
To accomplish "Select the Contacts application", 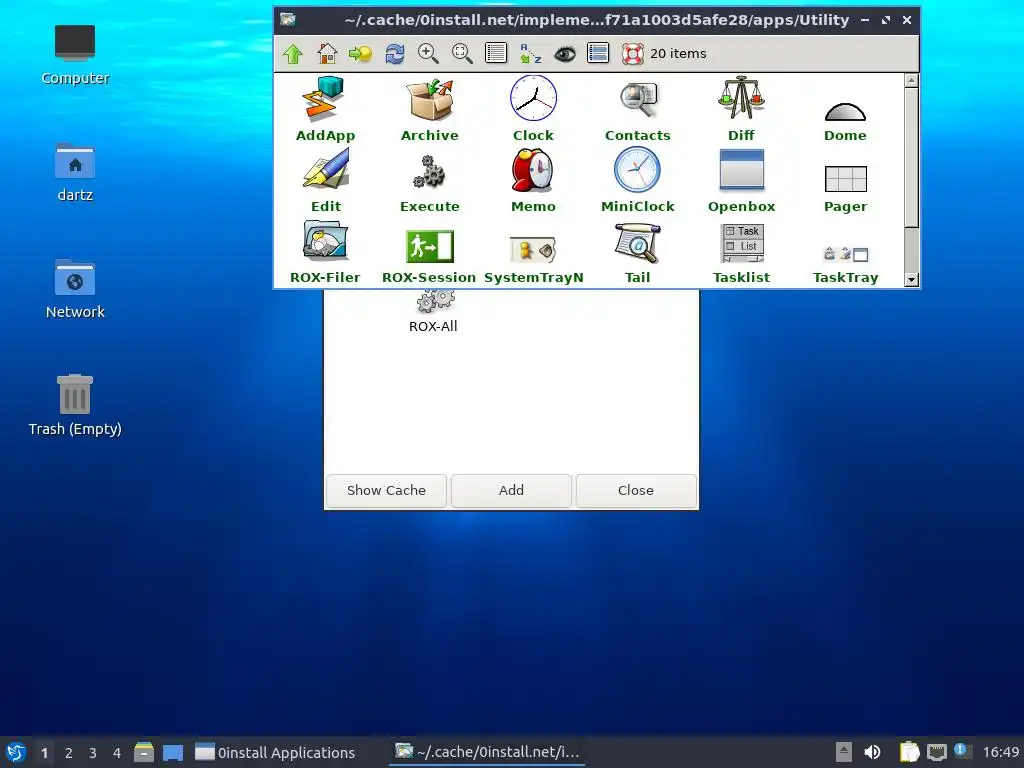I will 638,109.
